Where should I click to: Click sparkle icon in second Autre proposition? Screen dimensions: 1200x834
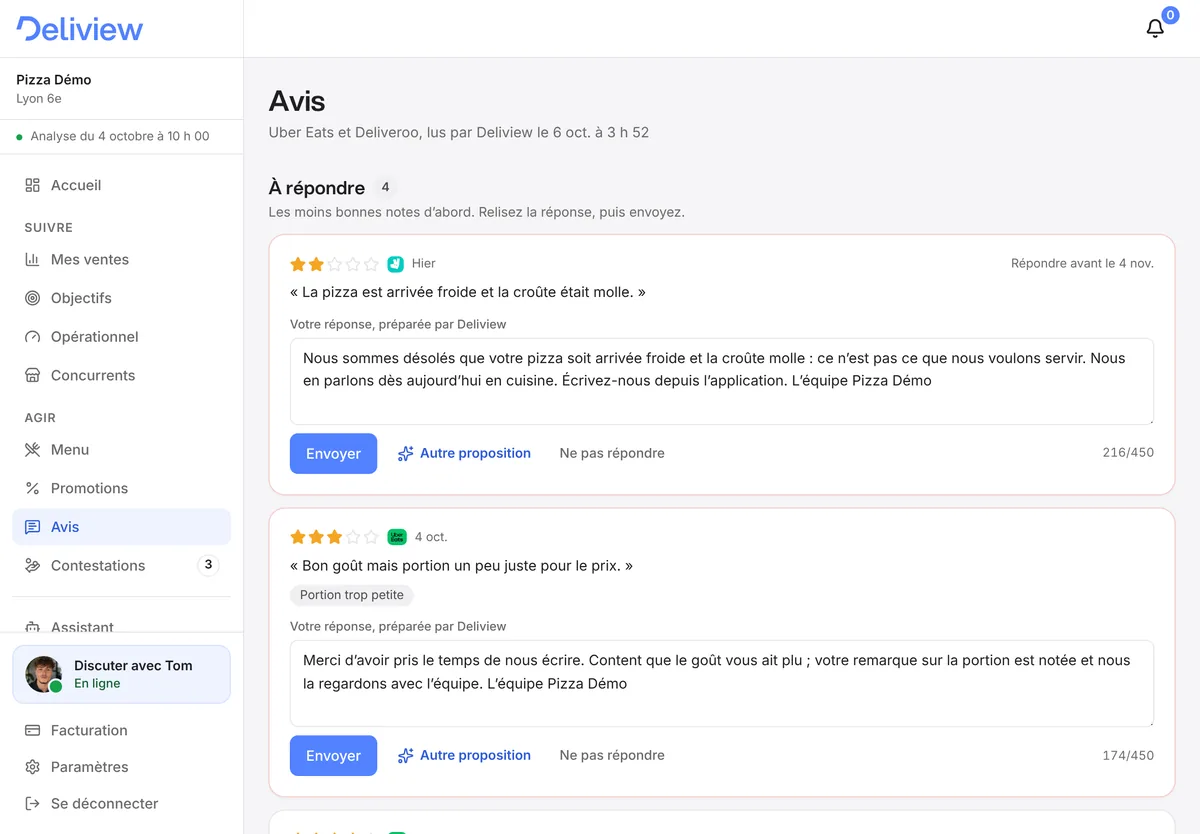[x=405, y=756]
